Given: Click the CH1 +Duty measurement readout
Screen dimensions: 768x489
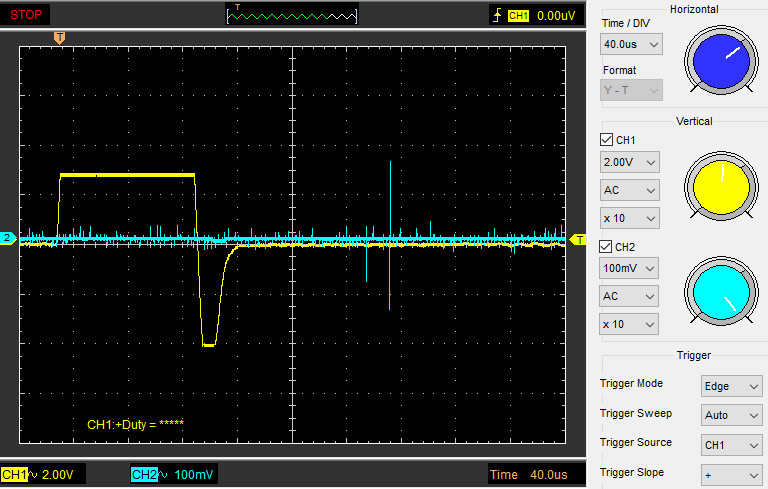Looking at the screenshot, I should 135,425.
